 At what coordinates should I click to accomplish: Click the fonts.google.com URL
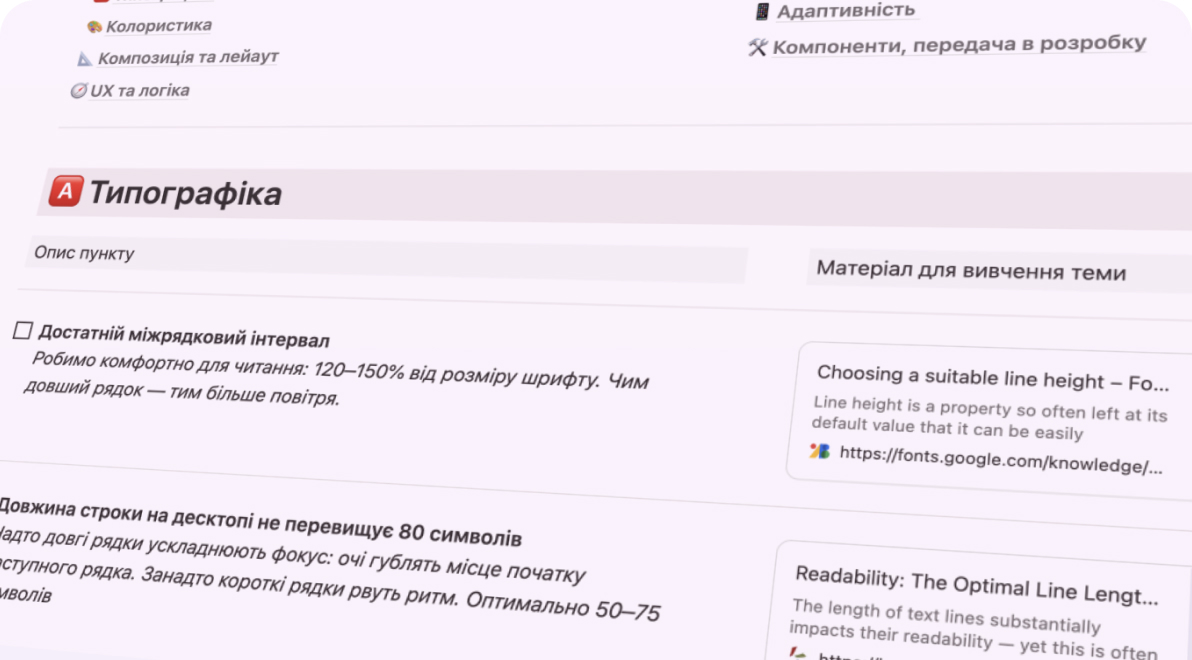coord(1001,460)
